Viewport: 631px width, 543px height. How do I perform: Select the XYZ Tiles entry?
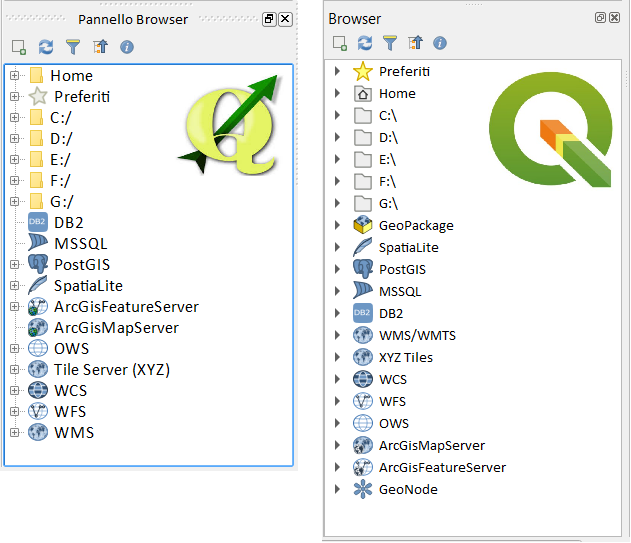click(x=405, y=357)
